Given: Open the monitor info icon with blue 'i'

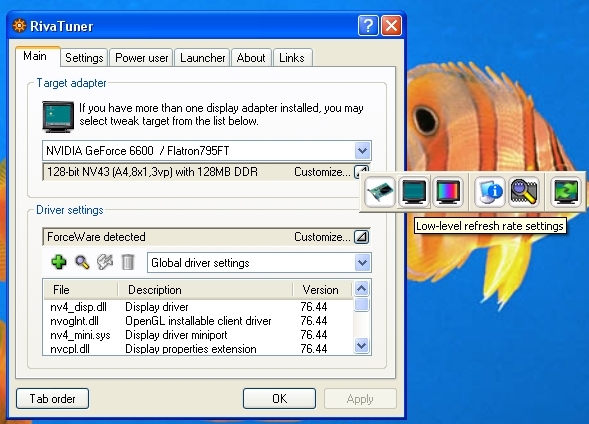Looking at the screenshot, I should coord(489,192).
